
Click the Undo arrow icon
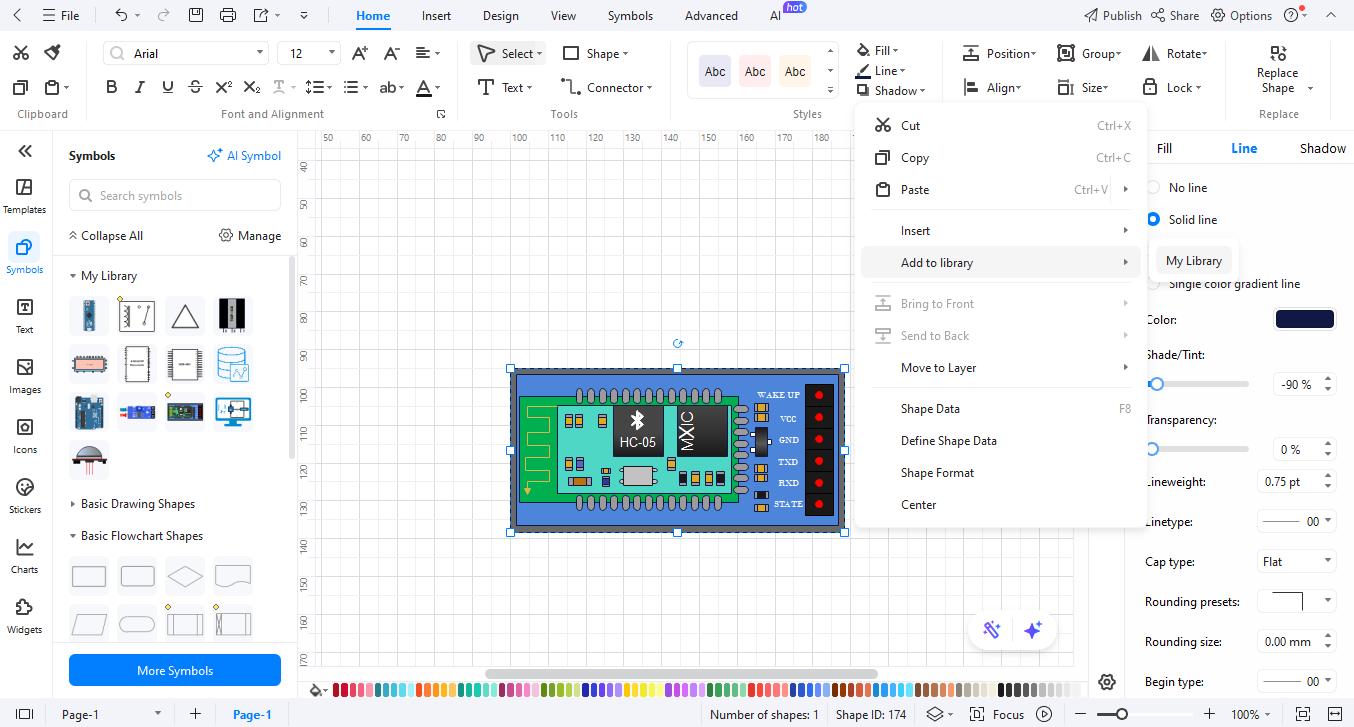click(x=121, y=15)
